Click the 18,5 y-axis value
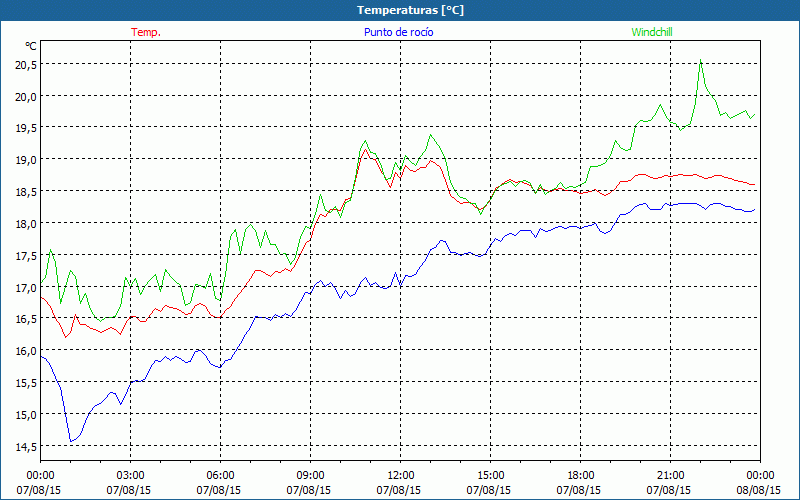800x500 pixels. pos(26,191)
